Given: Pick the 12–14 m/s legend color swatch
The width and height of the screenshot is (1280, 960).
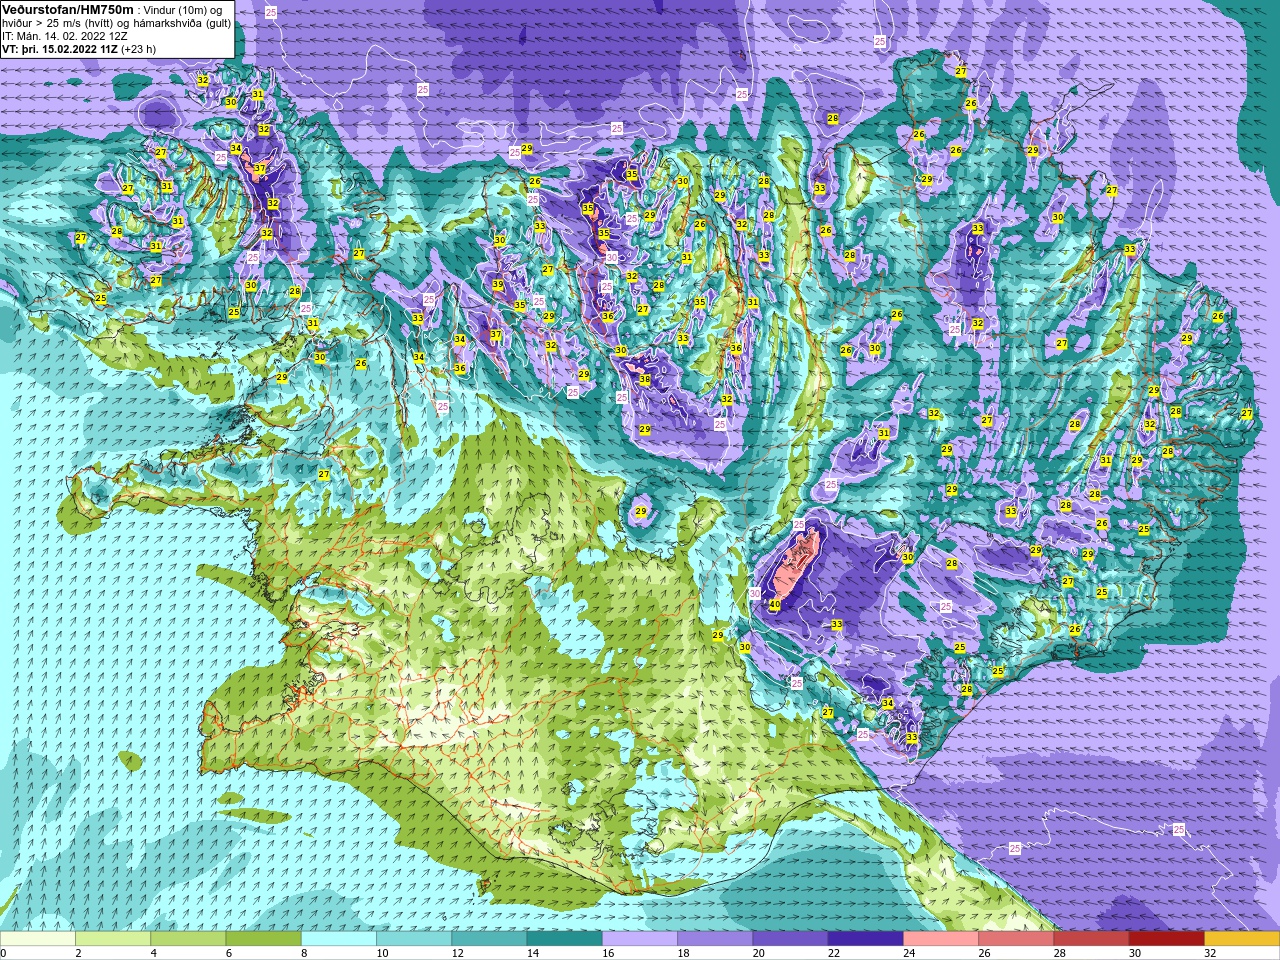Looking at the screenshot, I should (x=489, y=939).
